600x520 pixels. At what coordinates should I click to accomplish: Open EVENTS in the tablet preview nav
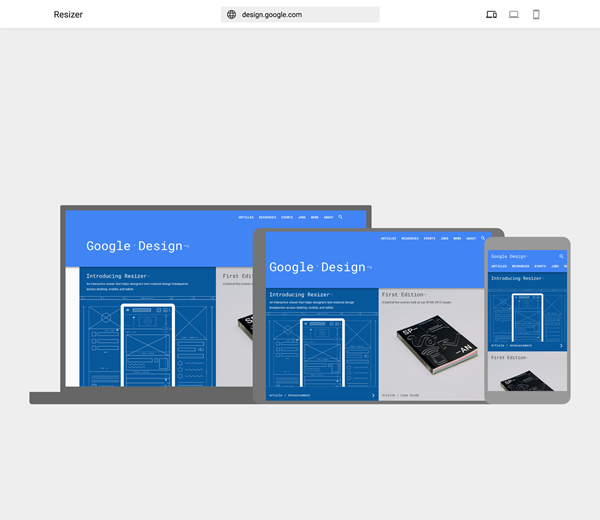click(429, 238)
